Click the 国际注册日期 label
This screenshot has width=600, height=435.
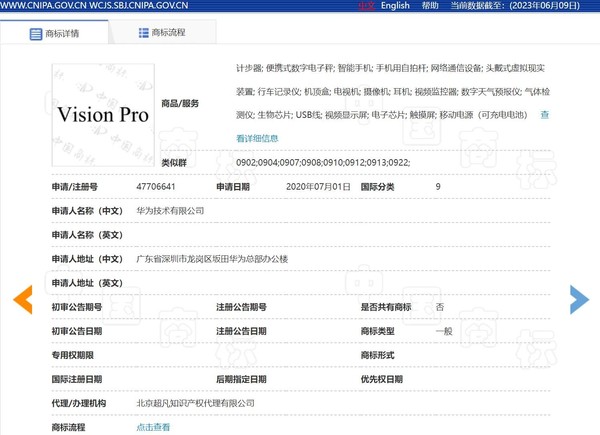pos(77,380)
